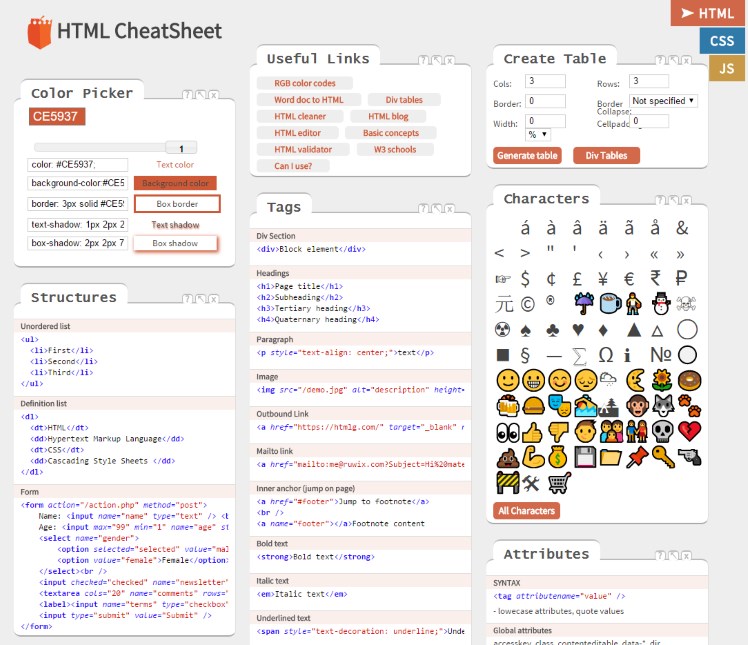Insert the golden key emoji
748x645 pixels.
[x=663, y=458]
